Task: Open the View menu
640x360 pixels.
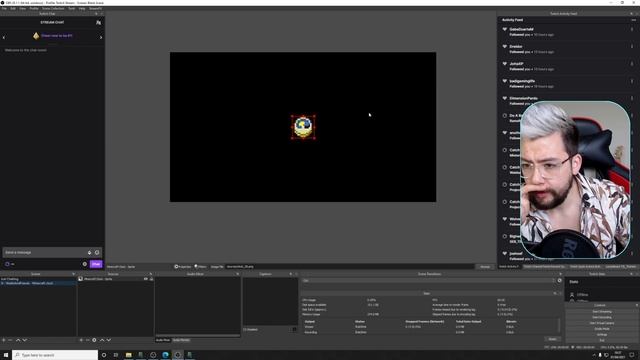Action: [22, 8]
